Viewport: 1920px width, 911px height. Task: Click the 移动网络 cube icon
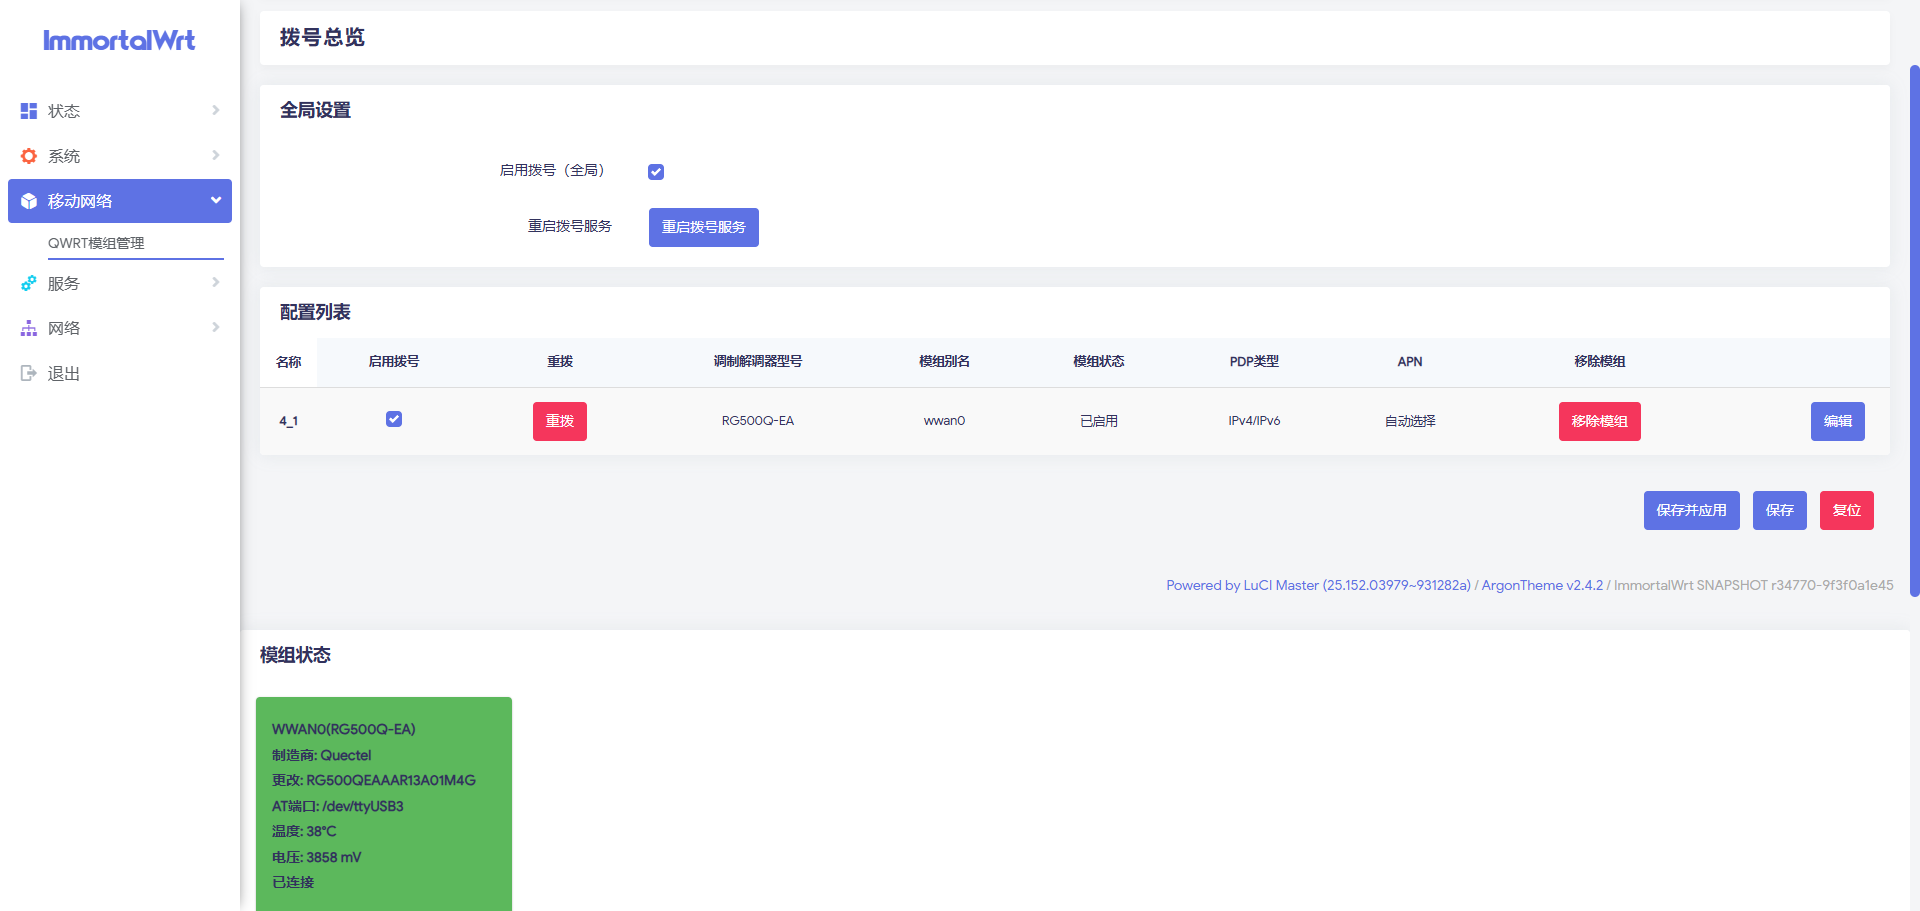tap(29, 201)
